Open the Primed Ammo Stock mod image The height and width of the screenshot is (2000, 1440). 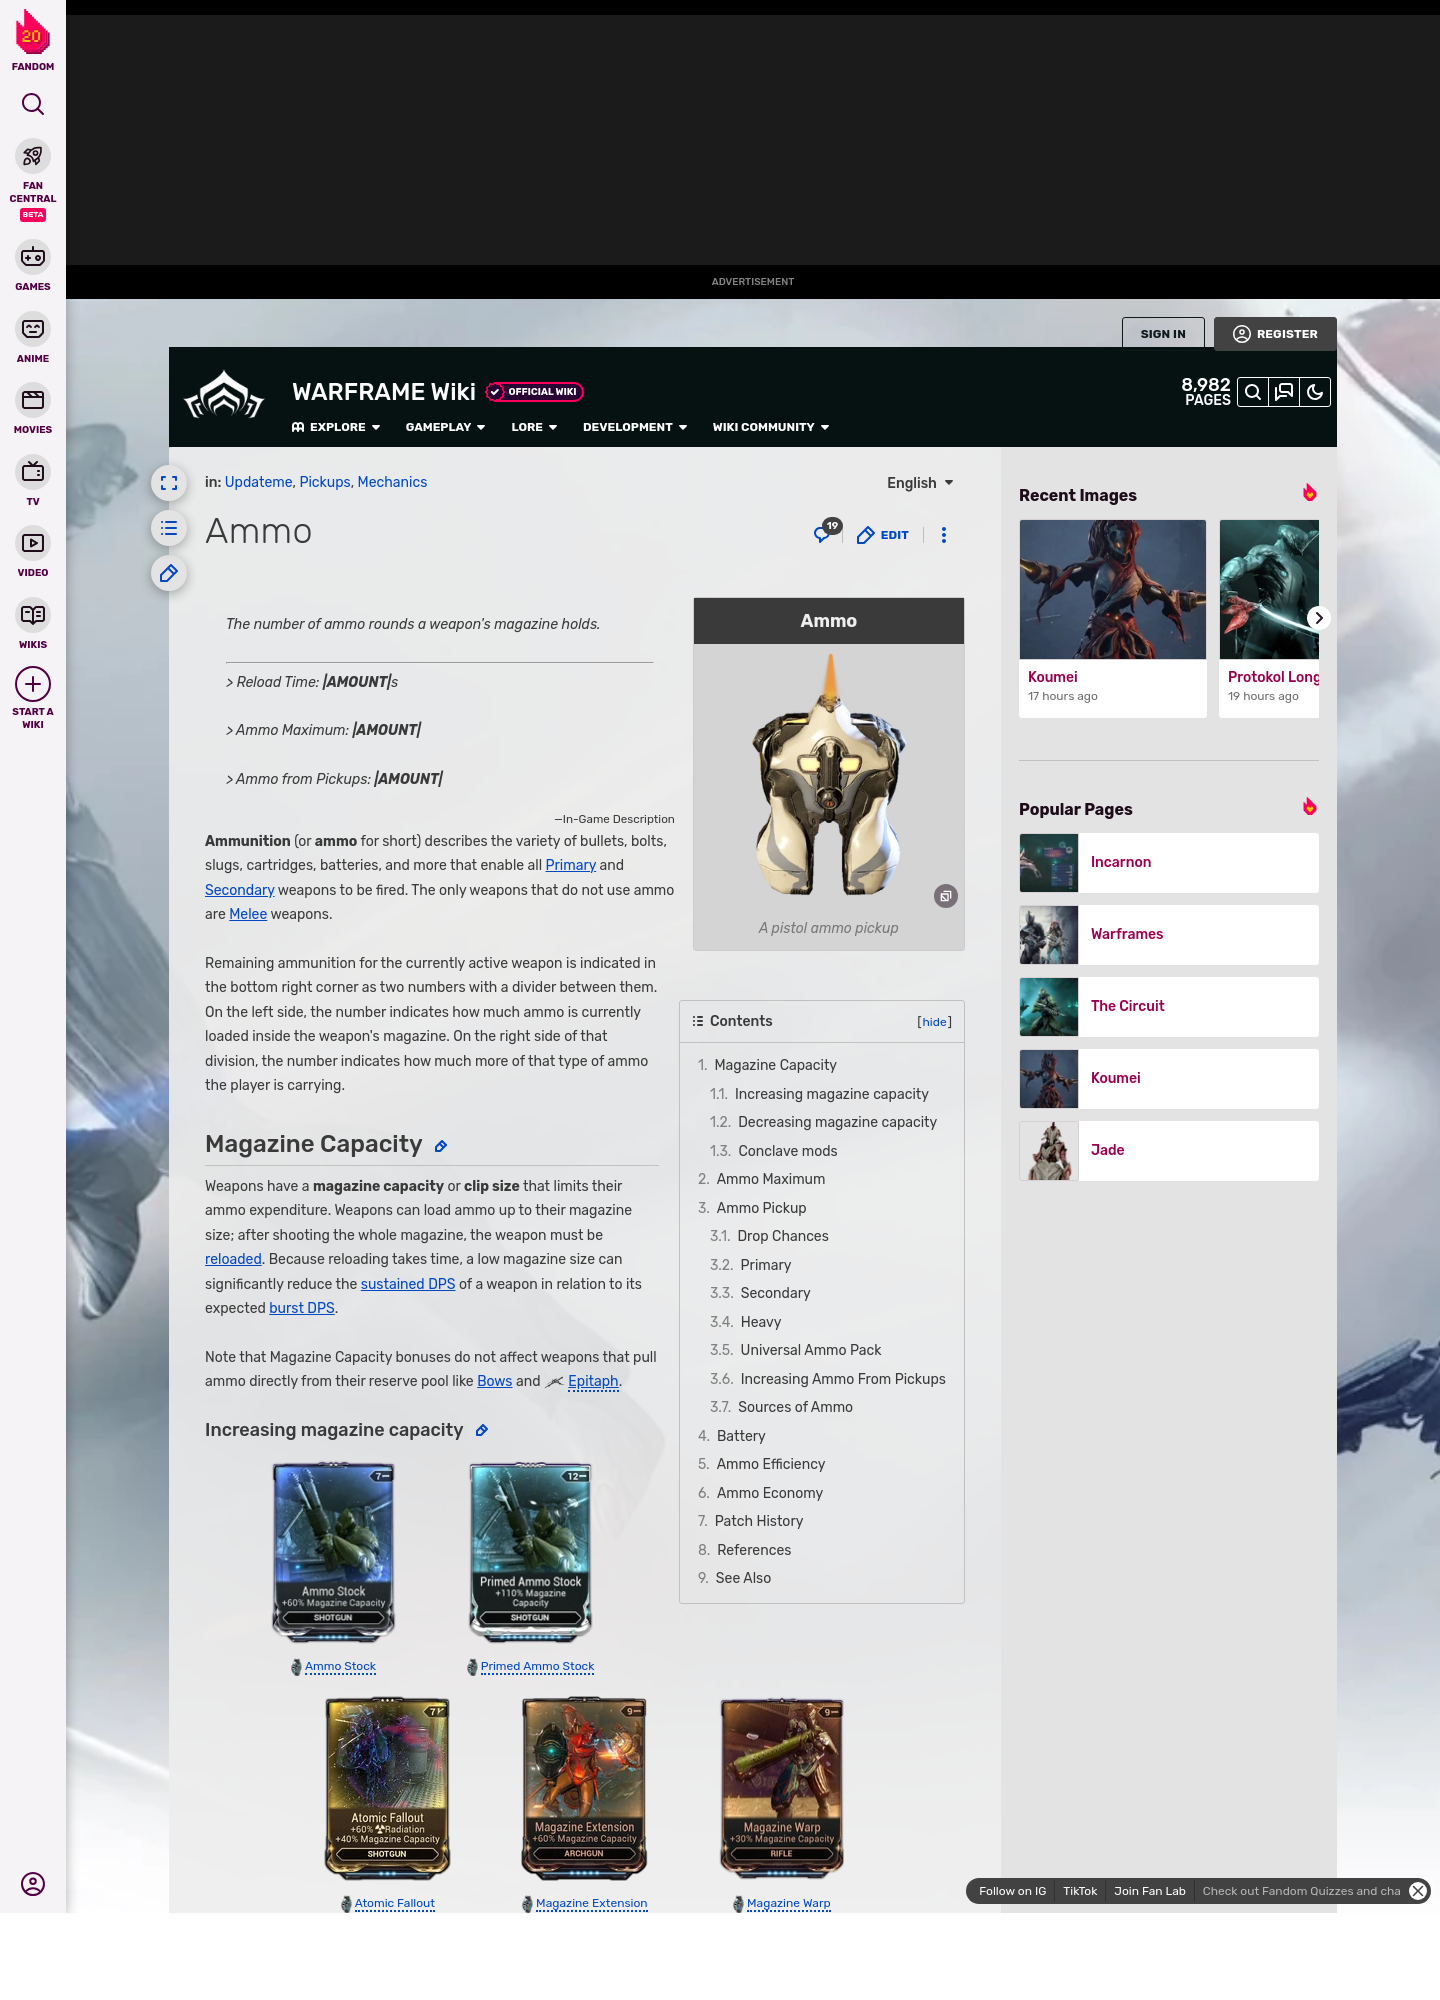531,1552
